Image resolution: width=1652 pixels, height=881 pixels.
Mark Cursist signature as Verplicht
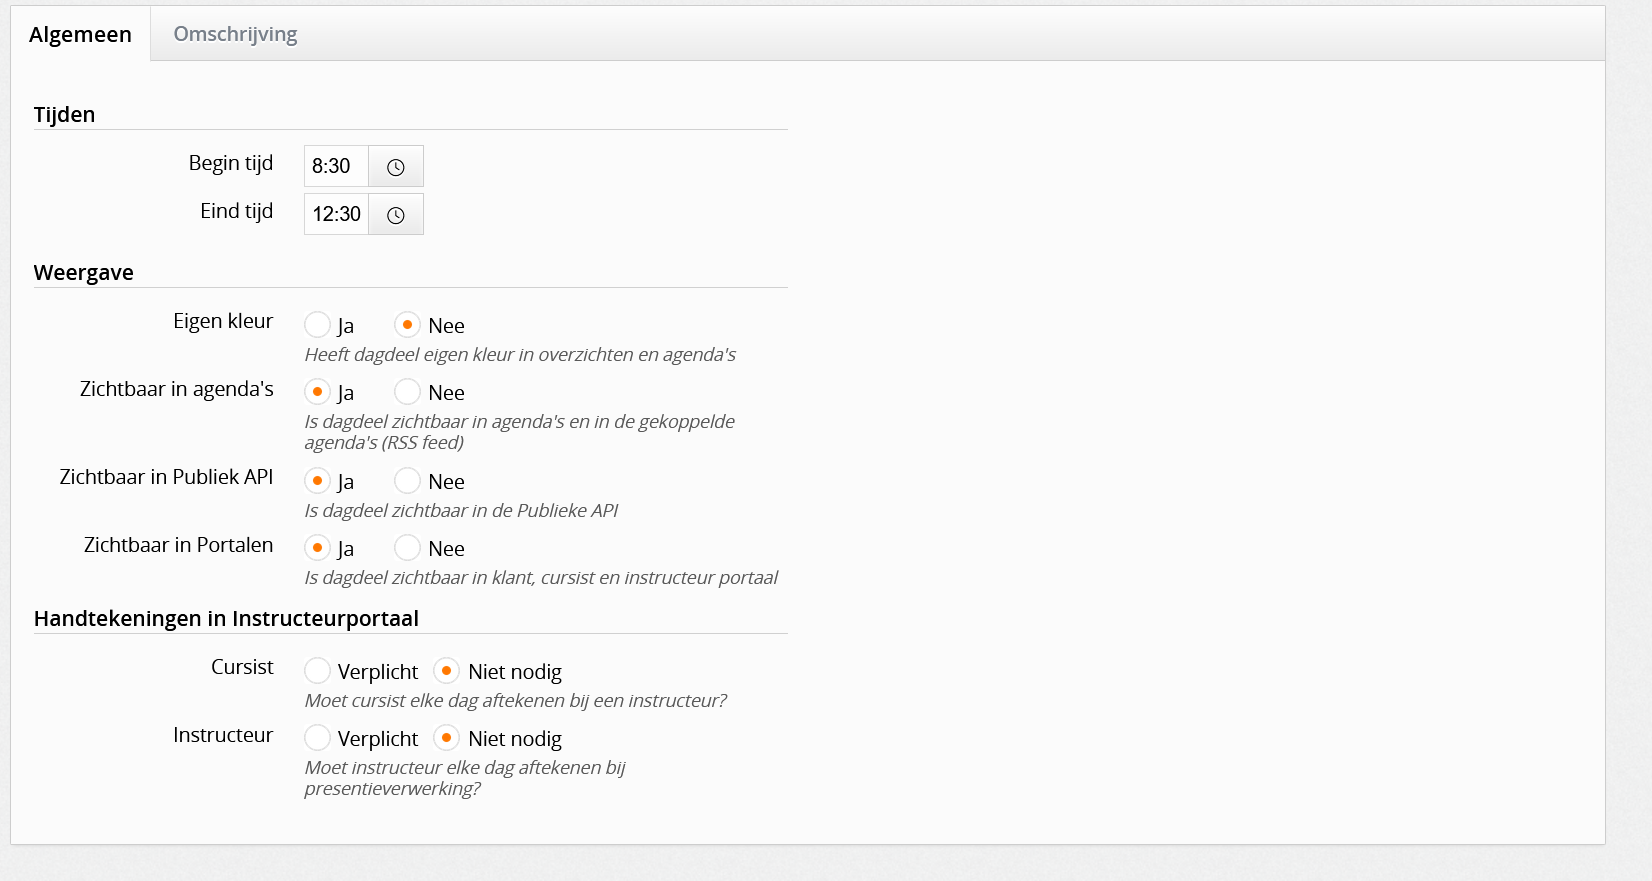[317, 671]
